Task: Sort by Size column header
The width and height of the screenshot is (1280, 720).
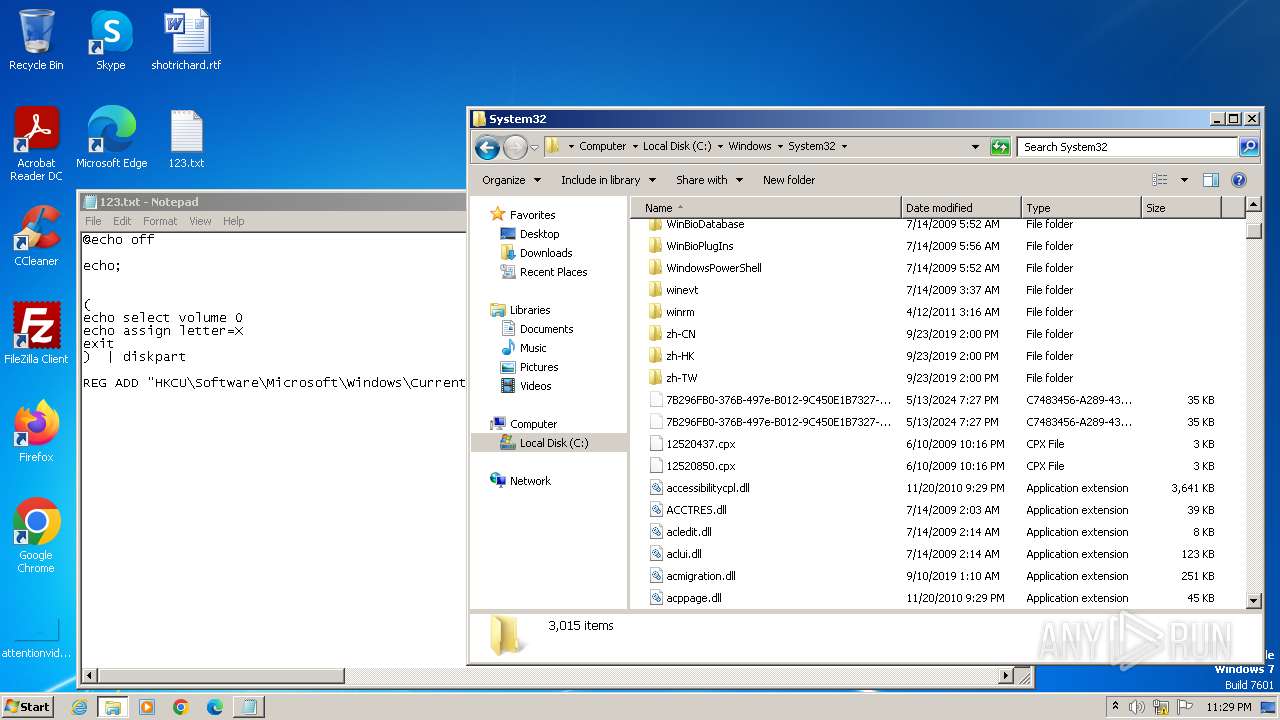Action: click(1181, 208)
